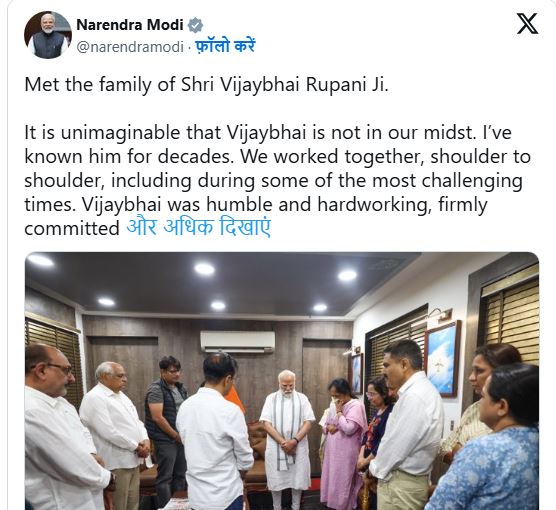This screenshot has height=510, width=556.
Task: Click the paragraph starting "It is unimaginable"
Action: [x=278, y=180]
